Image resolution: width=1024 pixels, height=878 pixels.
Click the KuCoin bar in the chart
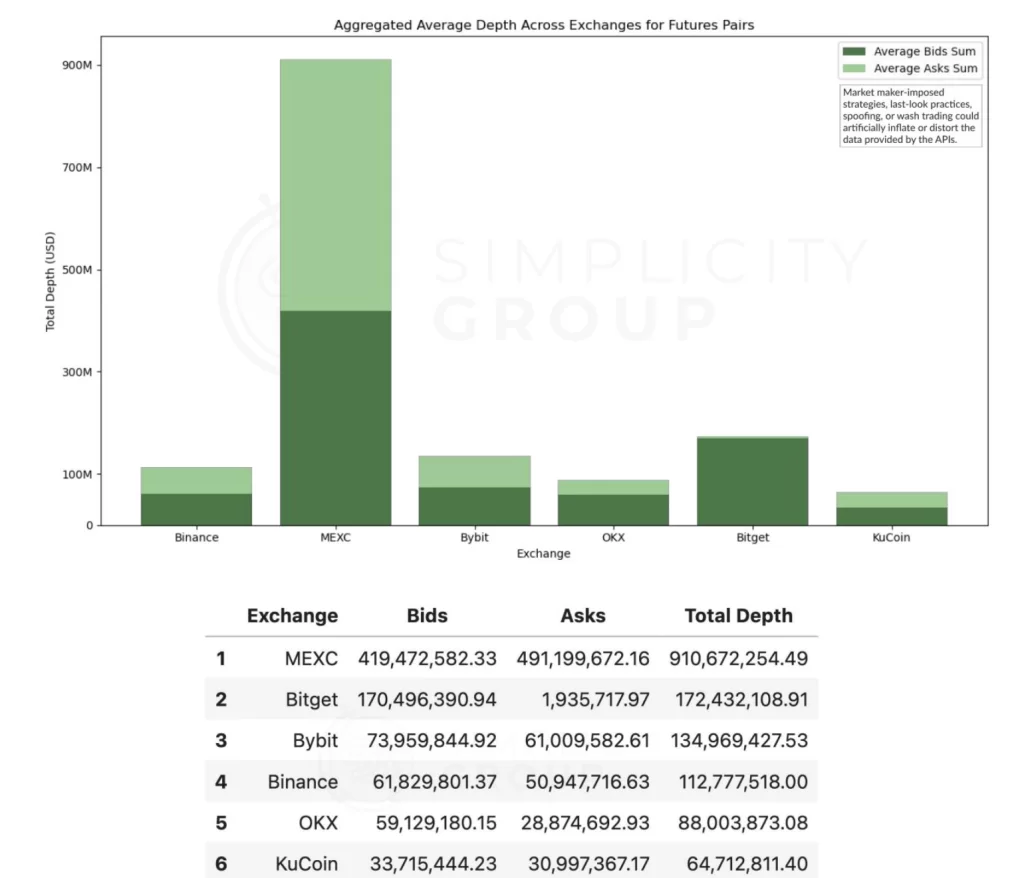tap(891, 508)
